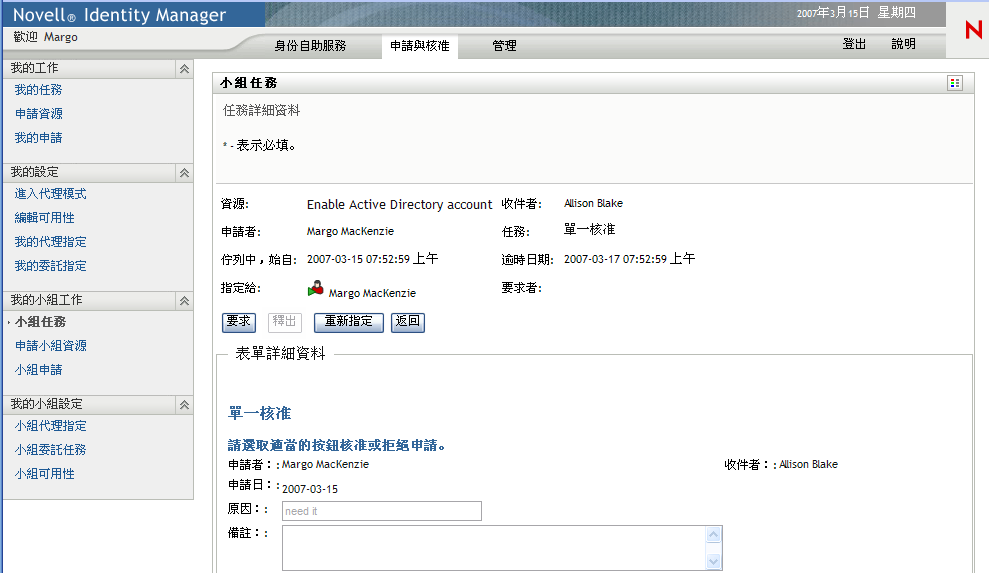Viewport: 989px width, 573px height.
Task: Click Allison Blake in the form details
Action: point(809,464)
